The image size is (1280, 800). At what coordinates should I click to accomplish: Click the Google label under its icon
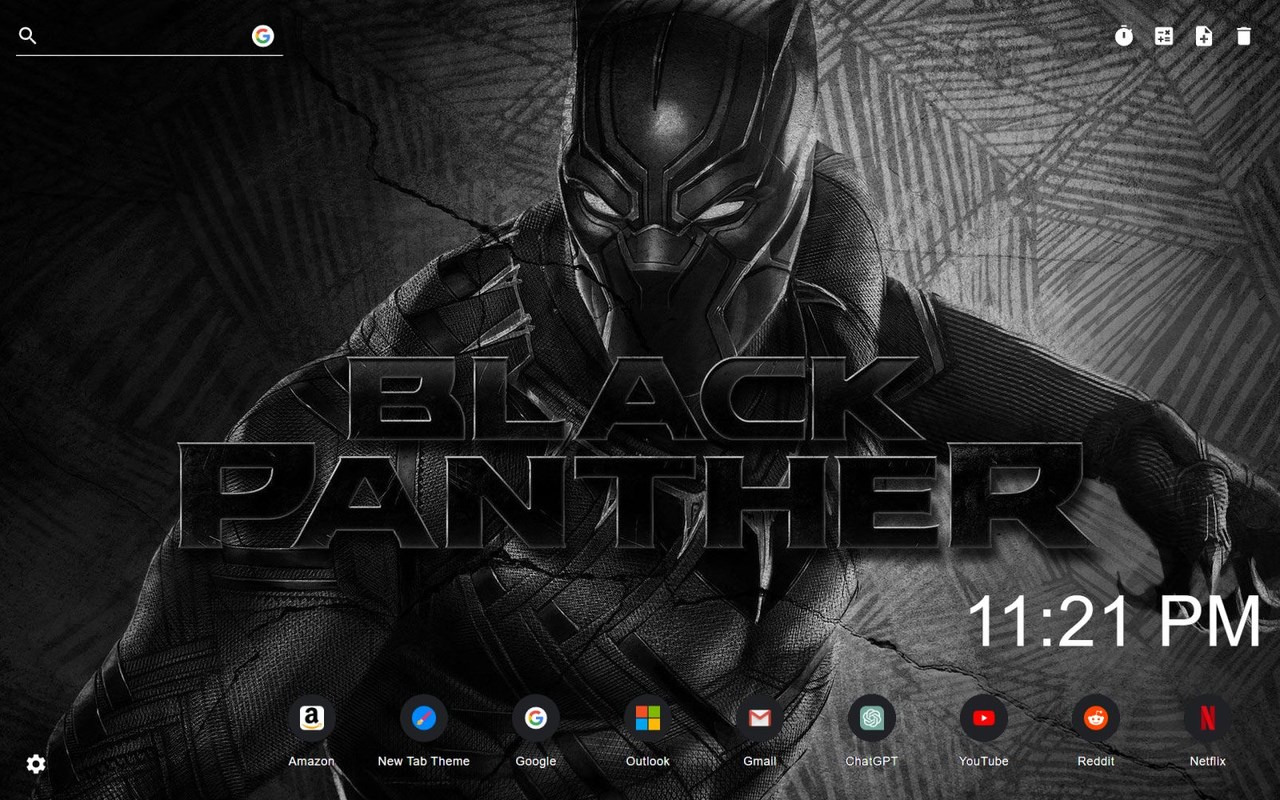536,761
